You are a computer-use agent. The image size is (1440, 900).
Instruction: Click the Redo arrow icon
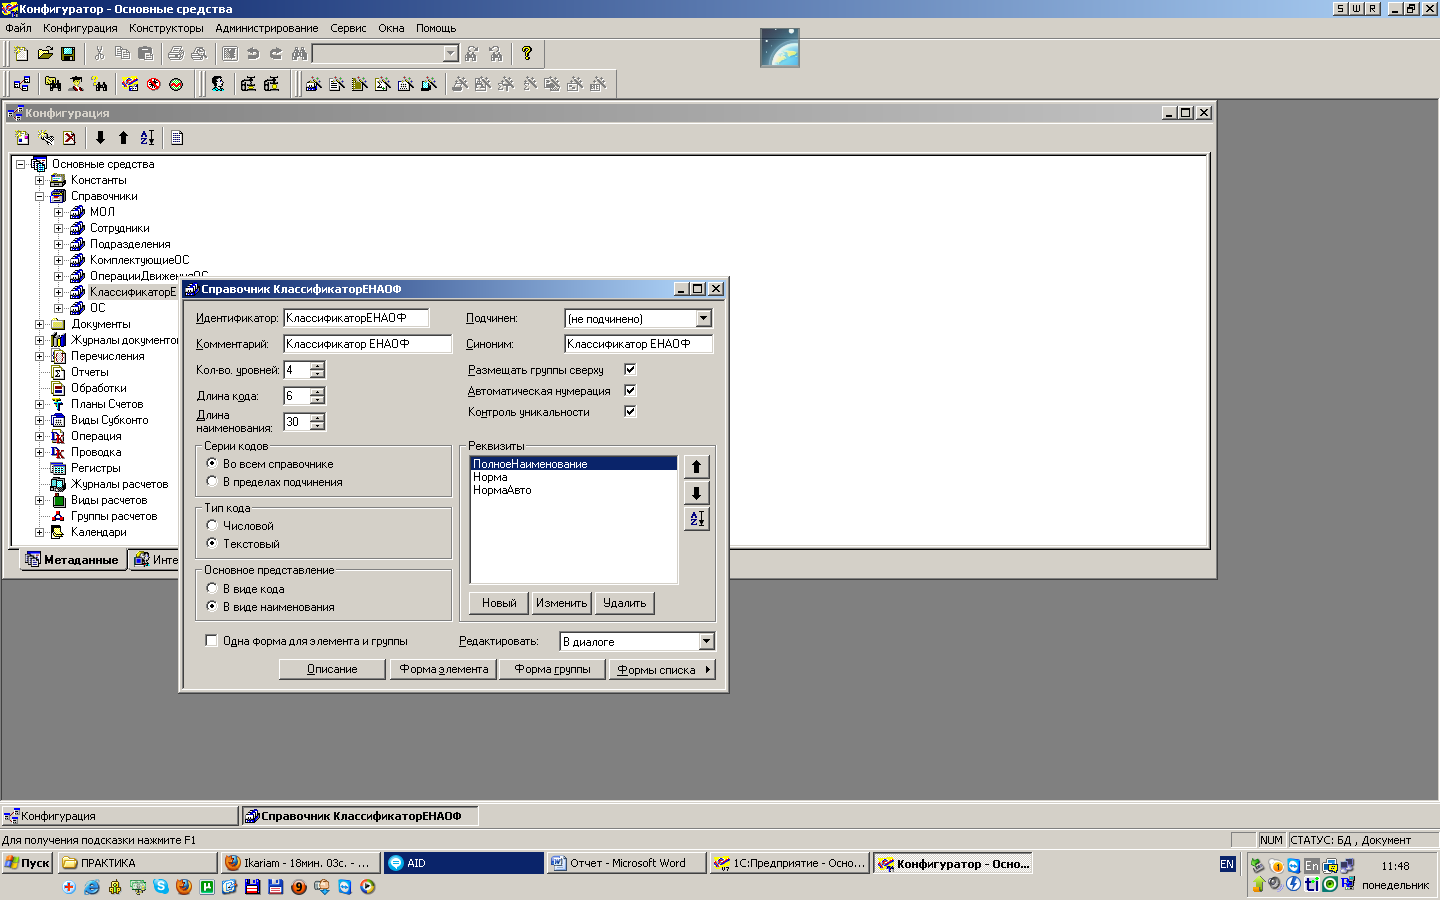tap(276, 53)
